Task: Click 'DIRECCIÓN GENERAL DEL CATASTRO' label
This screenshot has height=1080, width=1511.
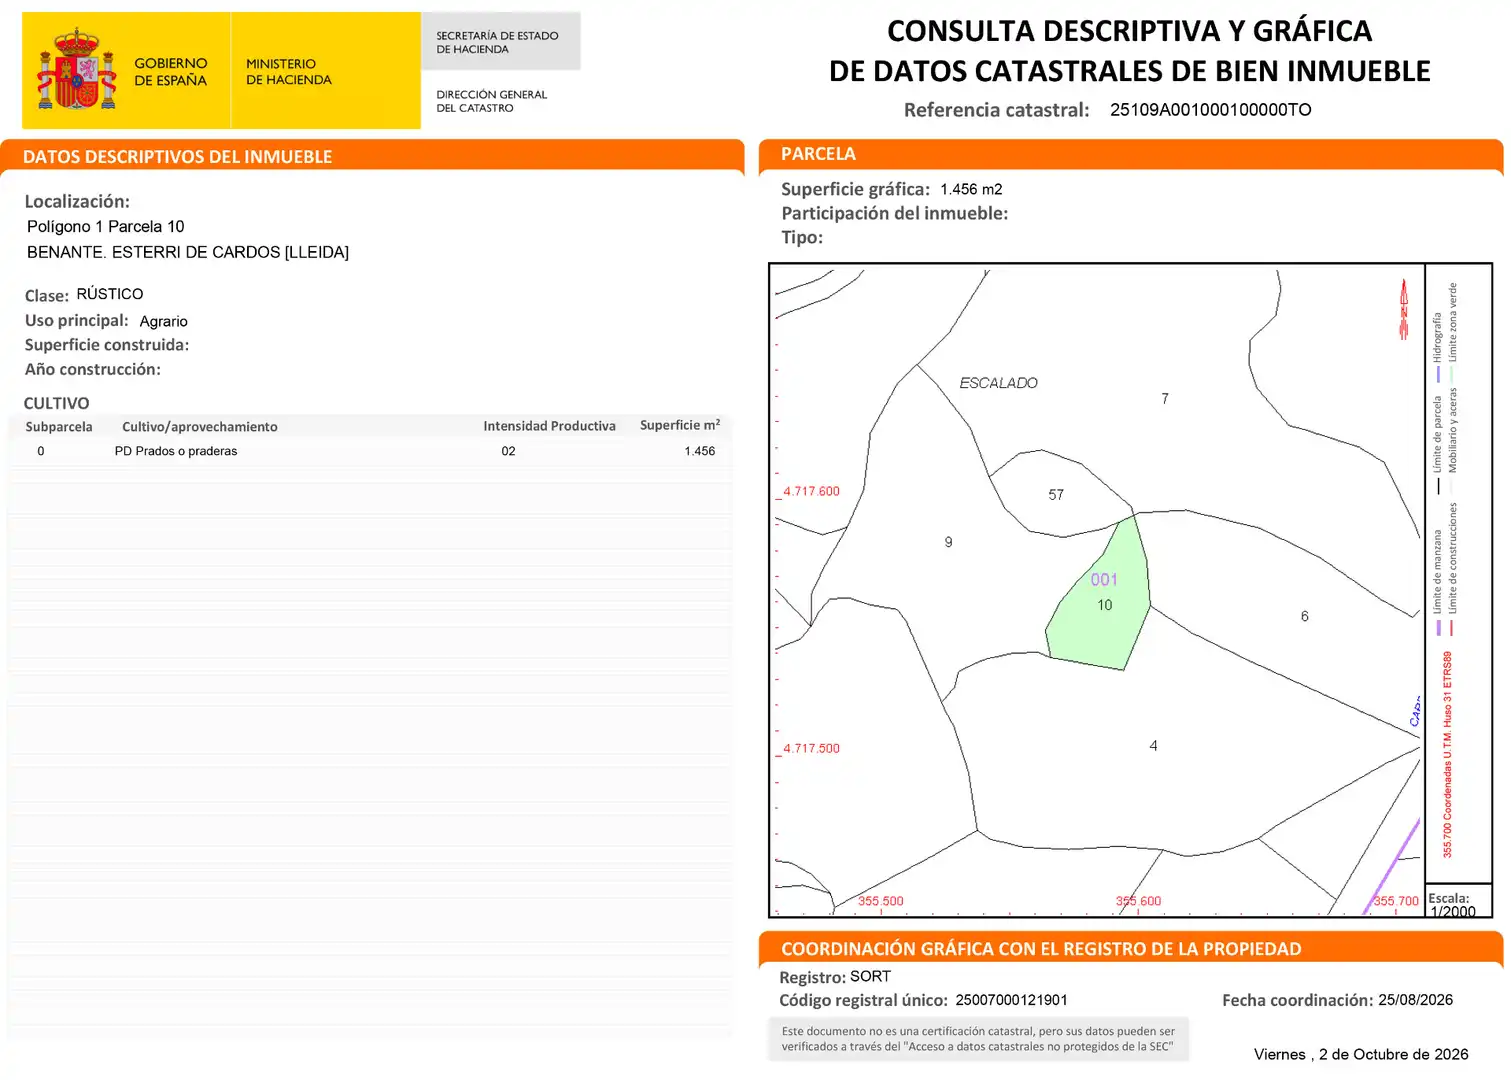Action: click(x=491, y=101)
